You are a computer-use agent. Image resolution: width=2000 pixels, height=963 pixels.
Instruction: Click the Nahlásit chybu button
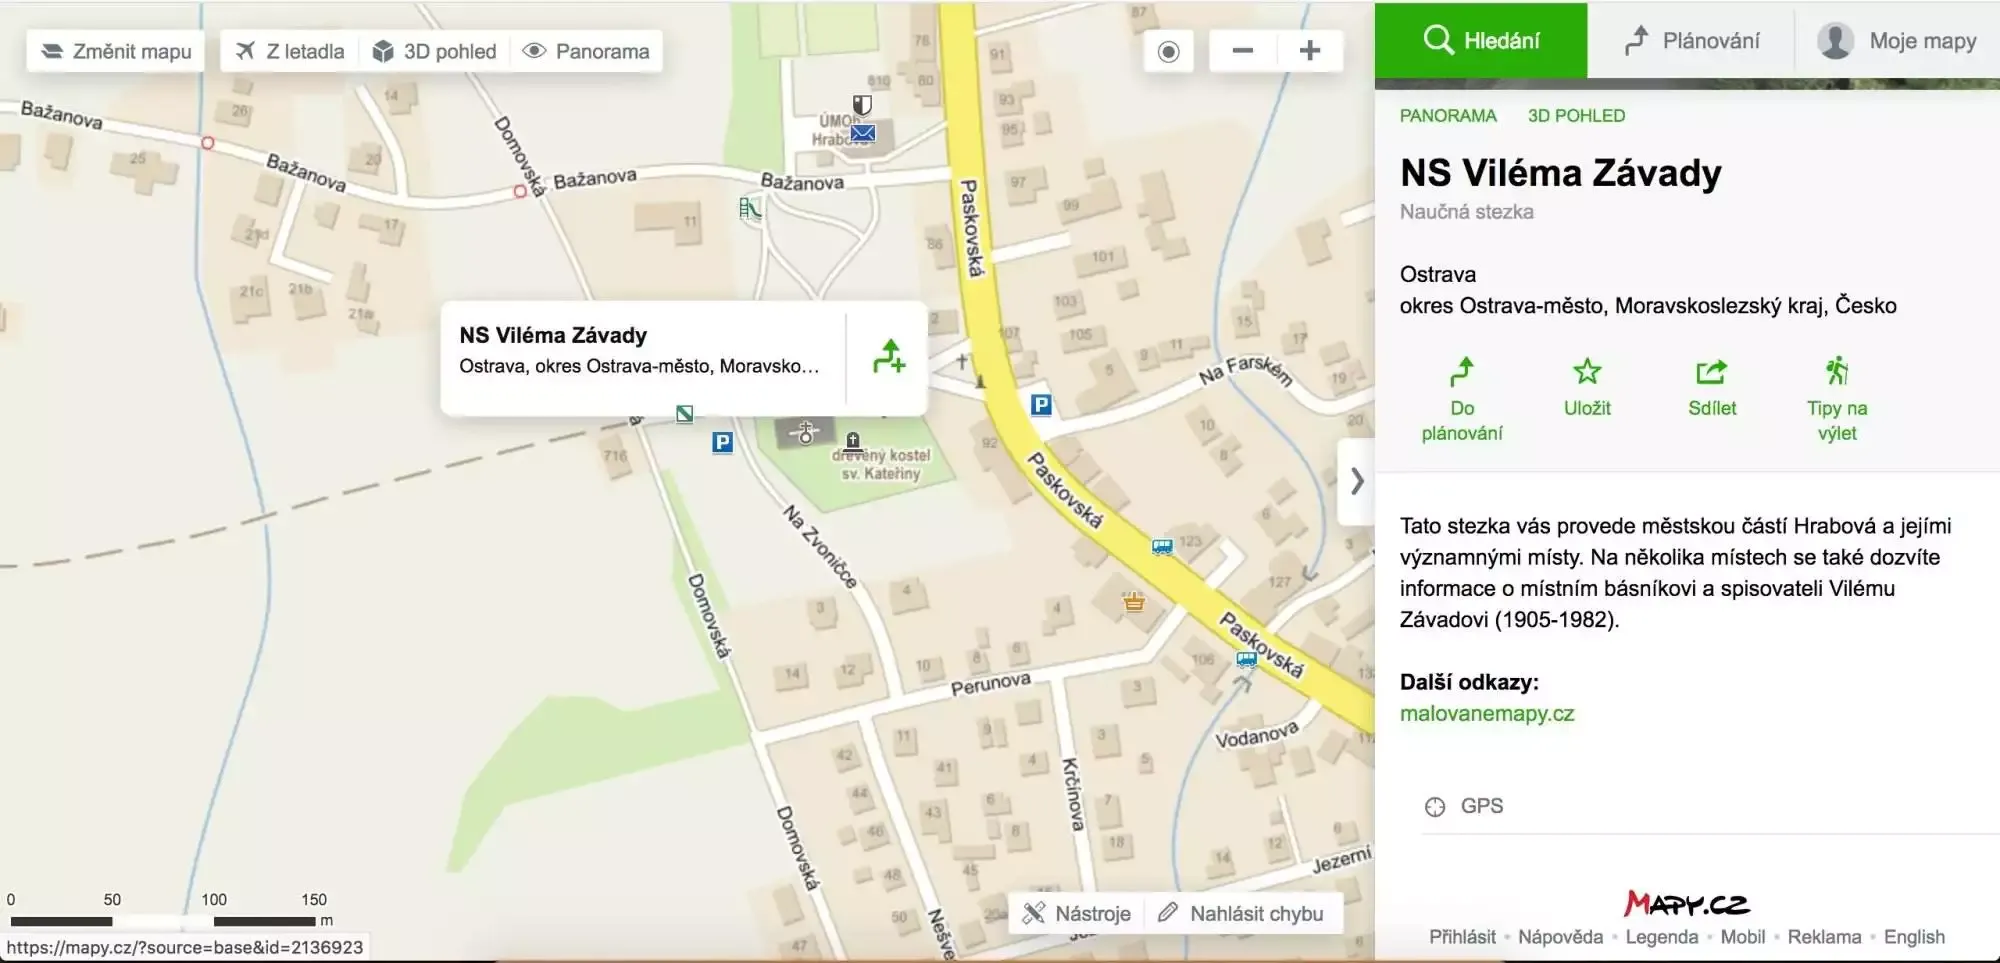point(1241,914)
